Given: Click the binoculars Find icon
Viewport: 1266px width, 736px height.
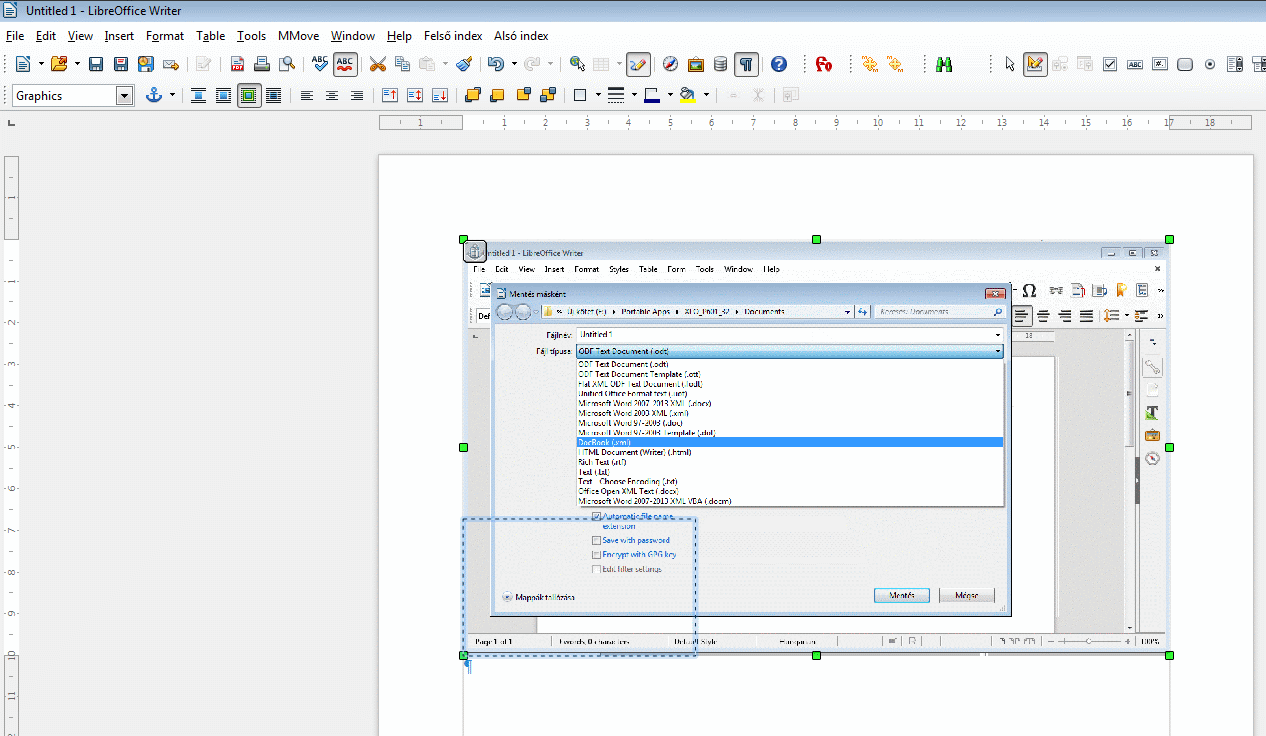Looking at the screenshot, I should [943, 64].
